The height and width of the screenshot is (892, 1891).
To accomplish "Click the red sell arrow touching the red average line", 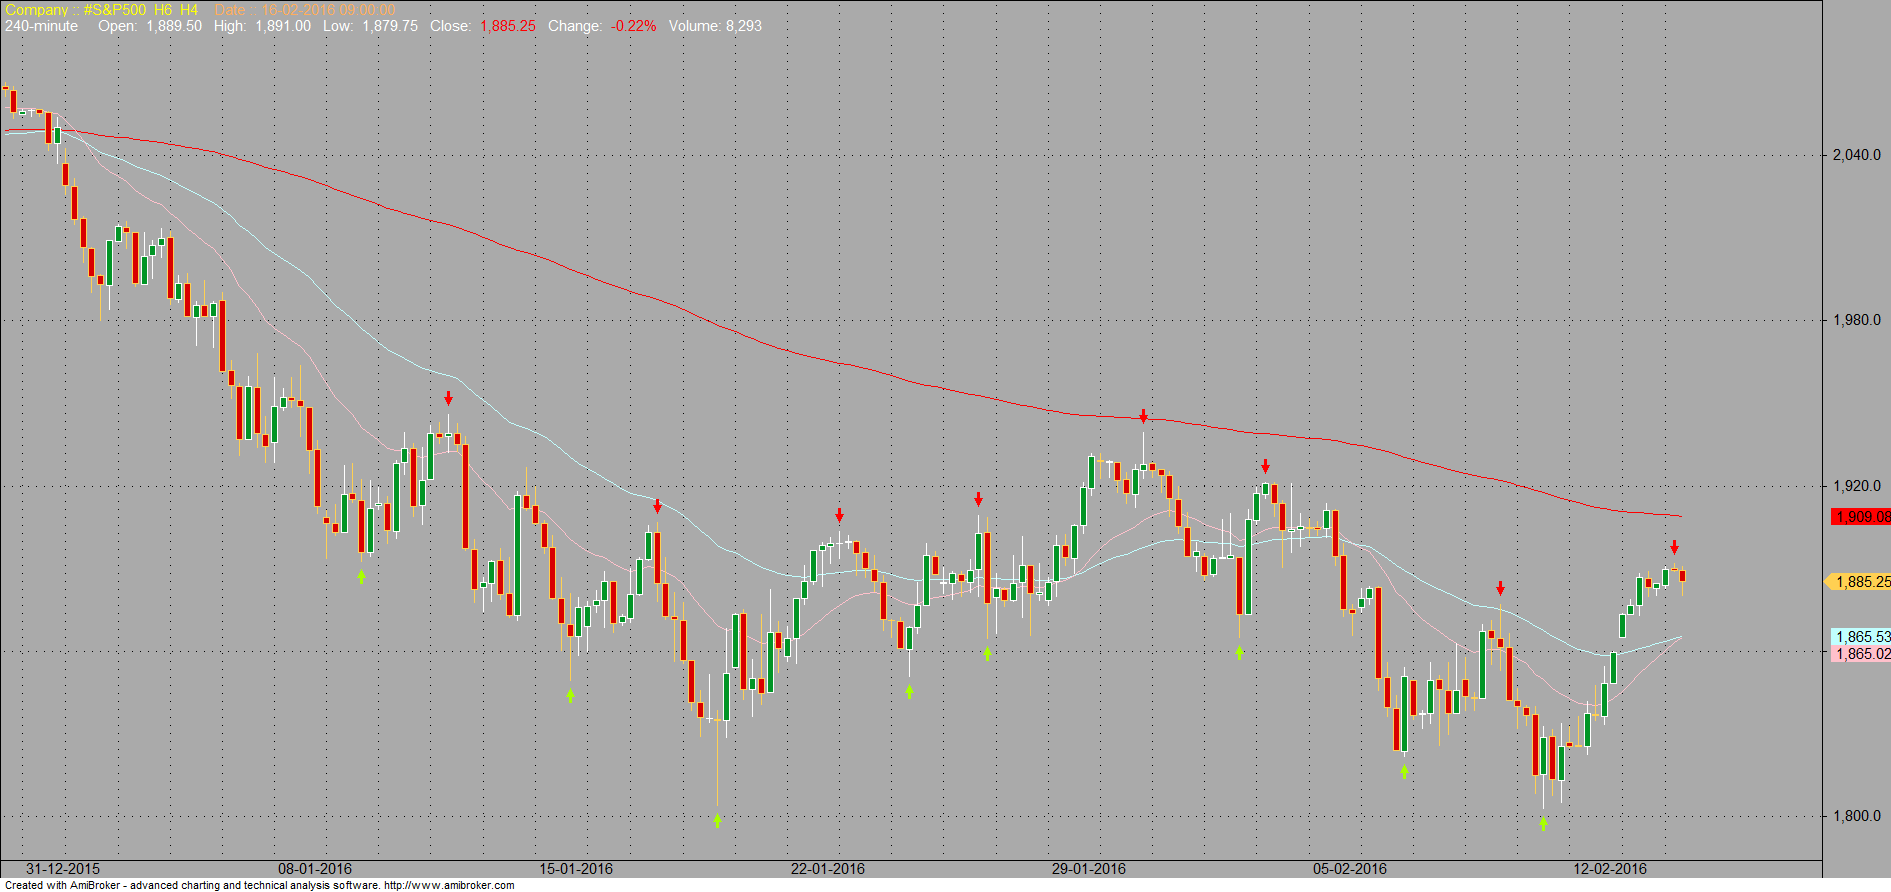I will tap(1143, 416).
